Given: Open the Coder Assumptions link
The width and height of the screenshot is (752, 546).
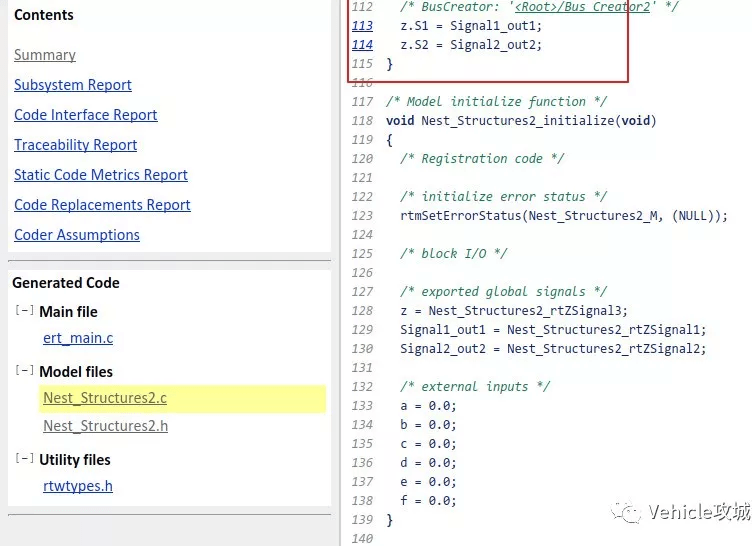Looking at the screenshot, I should (77, 235).
